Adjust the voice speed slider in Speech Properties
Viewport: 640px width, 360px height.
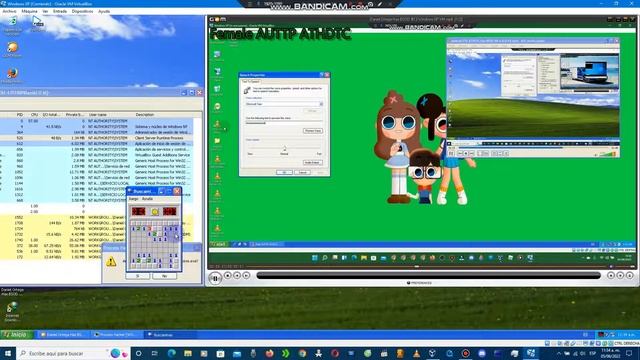pos(284,149)
